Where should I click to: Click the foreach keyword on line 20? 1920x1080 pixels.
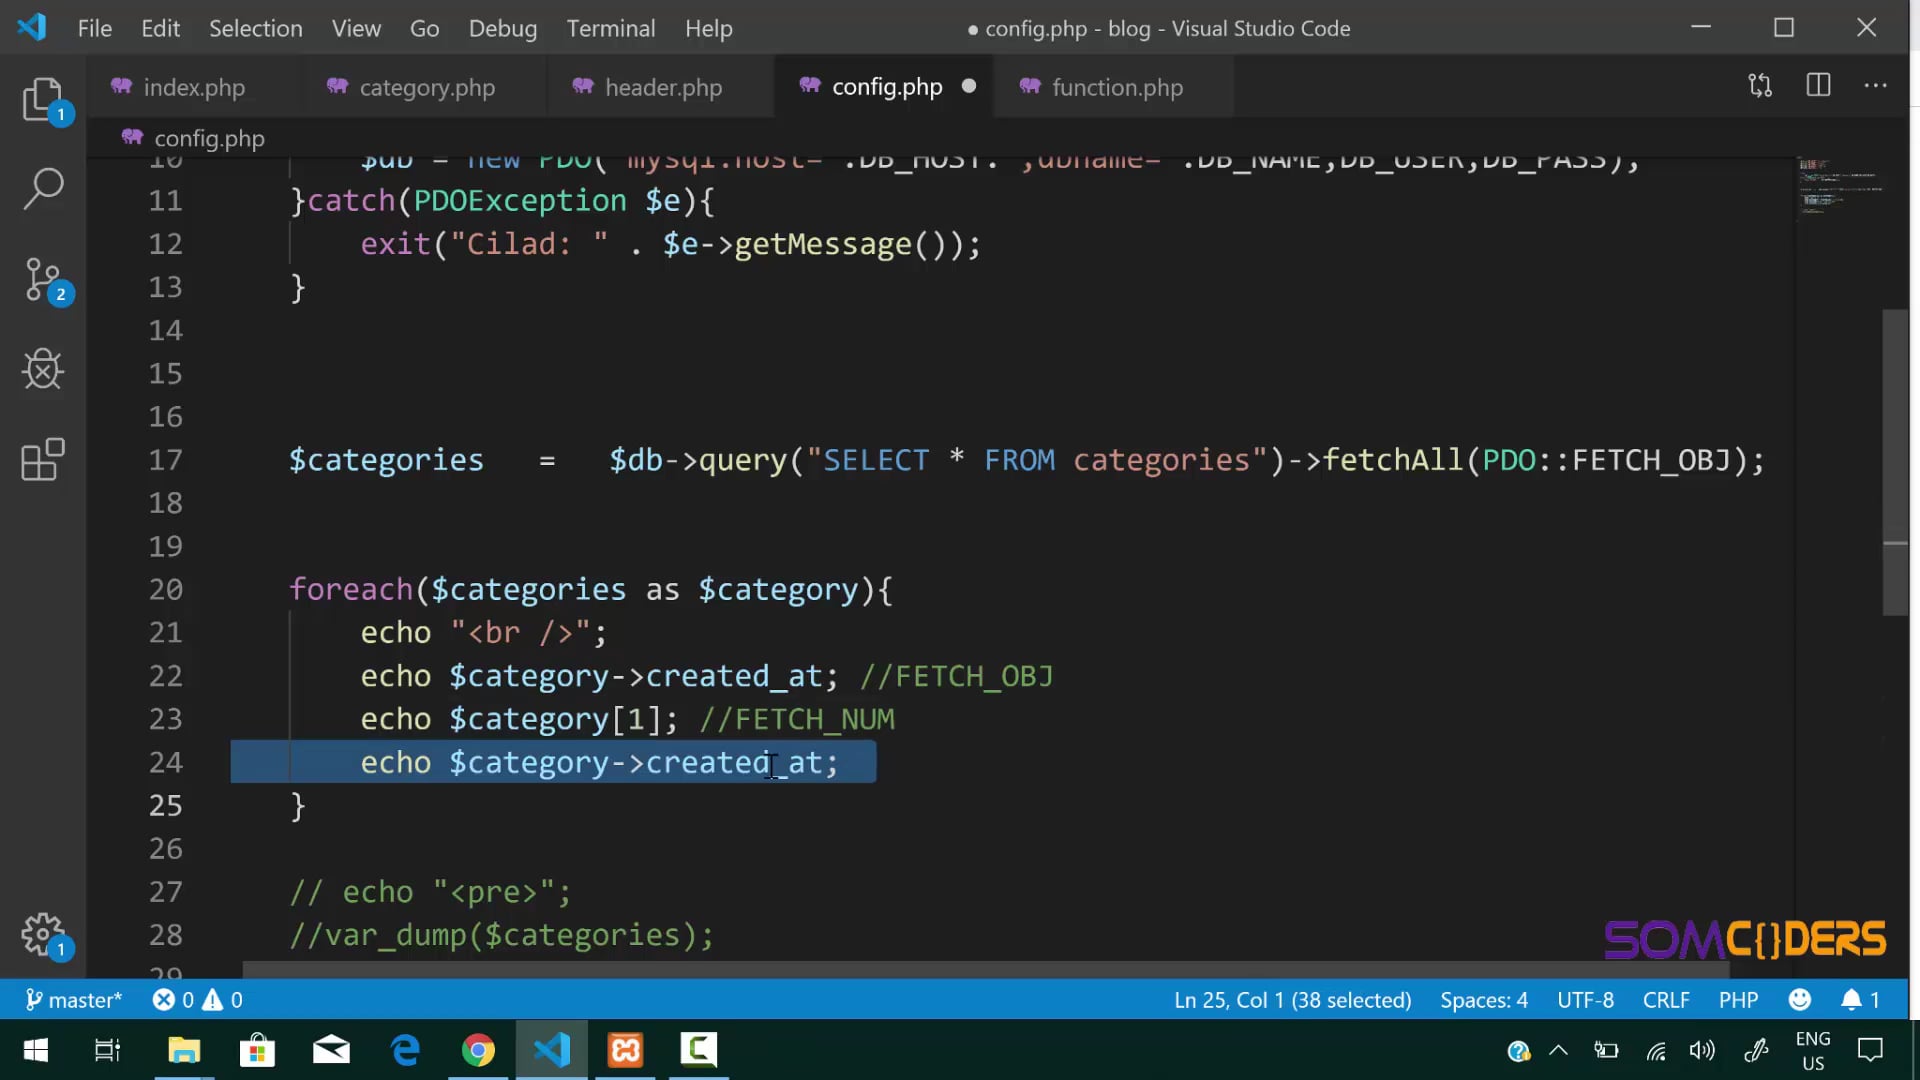coord(351,589)
